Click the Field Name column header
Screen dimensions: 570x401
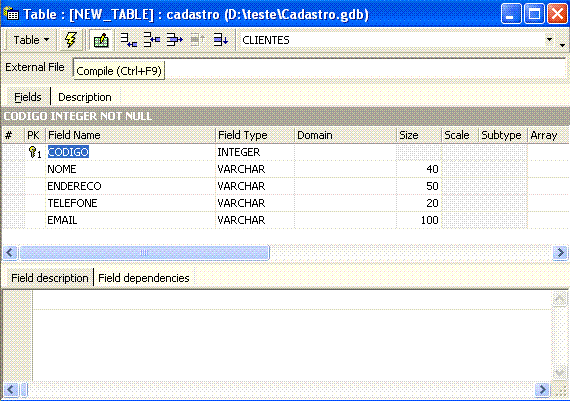[x=131, y=135]
